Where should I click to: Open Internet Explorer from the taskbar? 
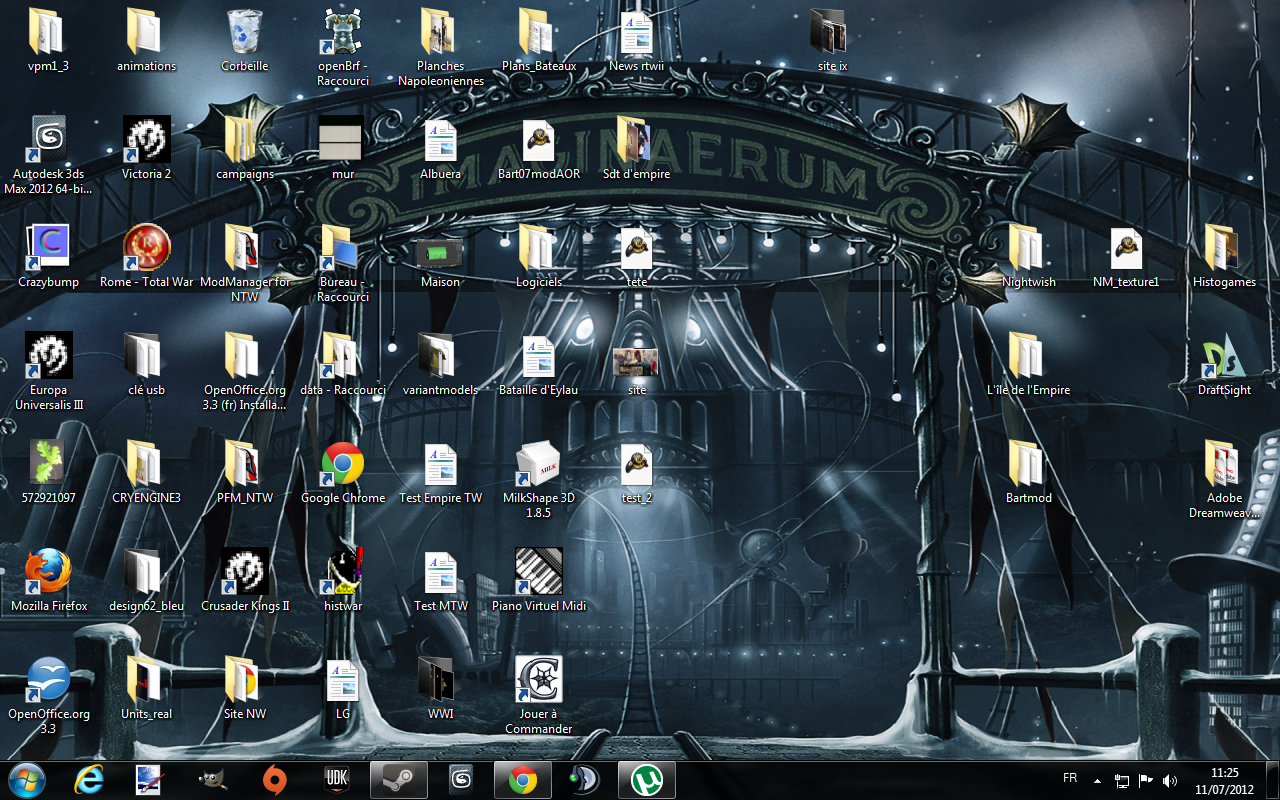(x=89, y=779)
